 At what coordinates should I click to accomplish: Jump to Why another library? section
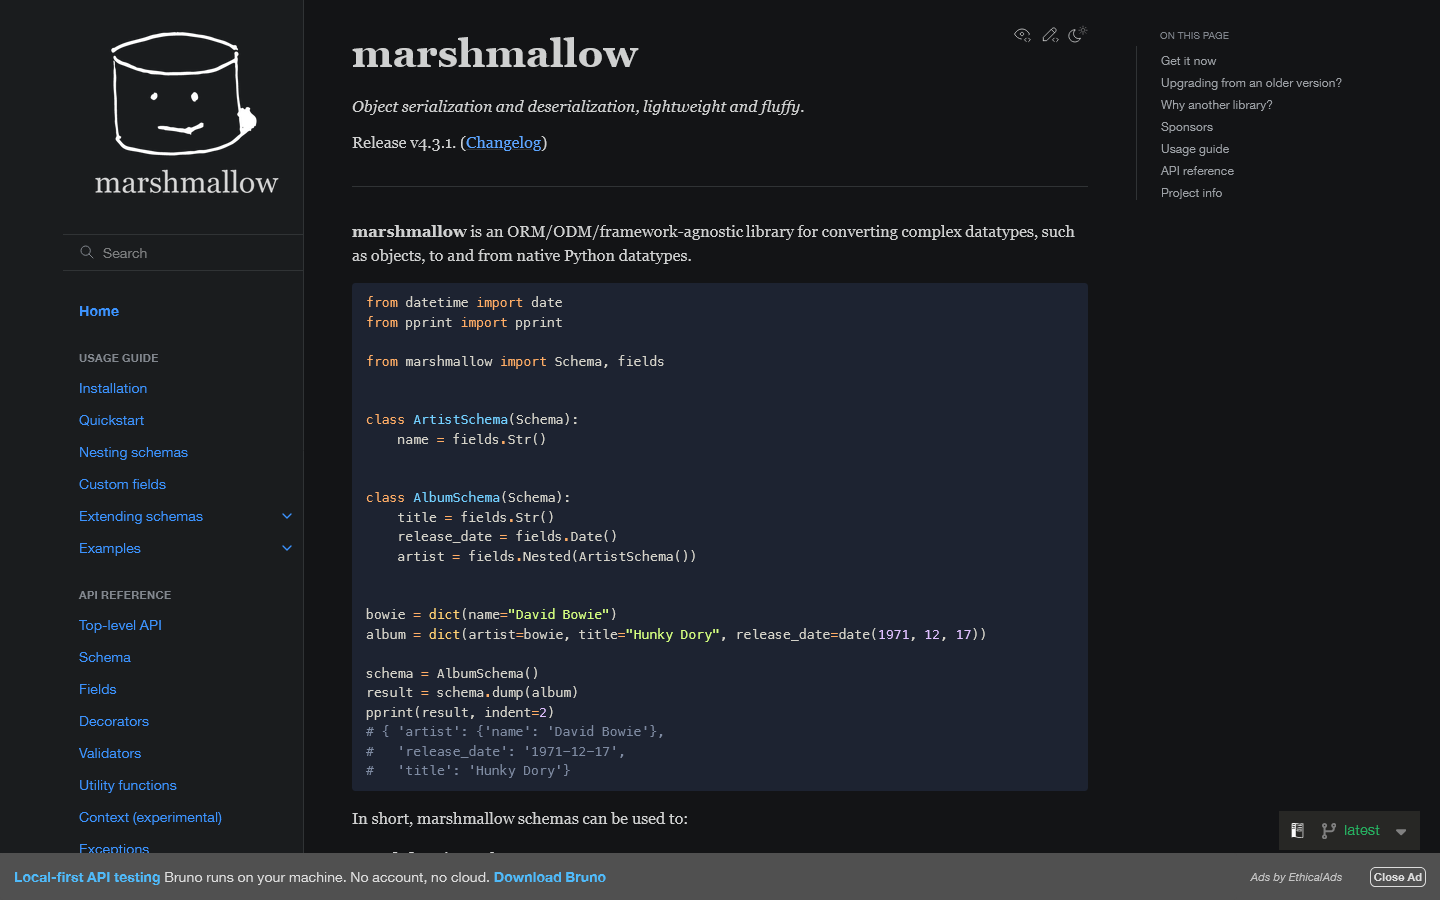pos(1216,105)
